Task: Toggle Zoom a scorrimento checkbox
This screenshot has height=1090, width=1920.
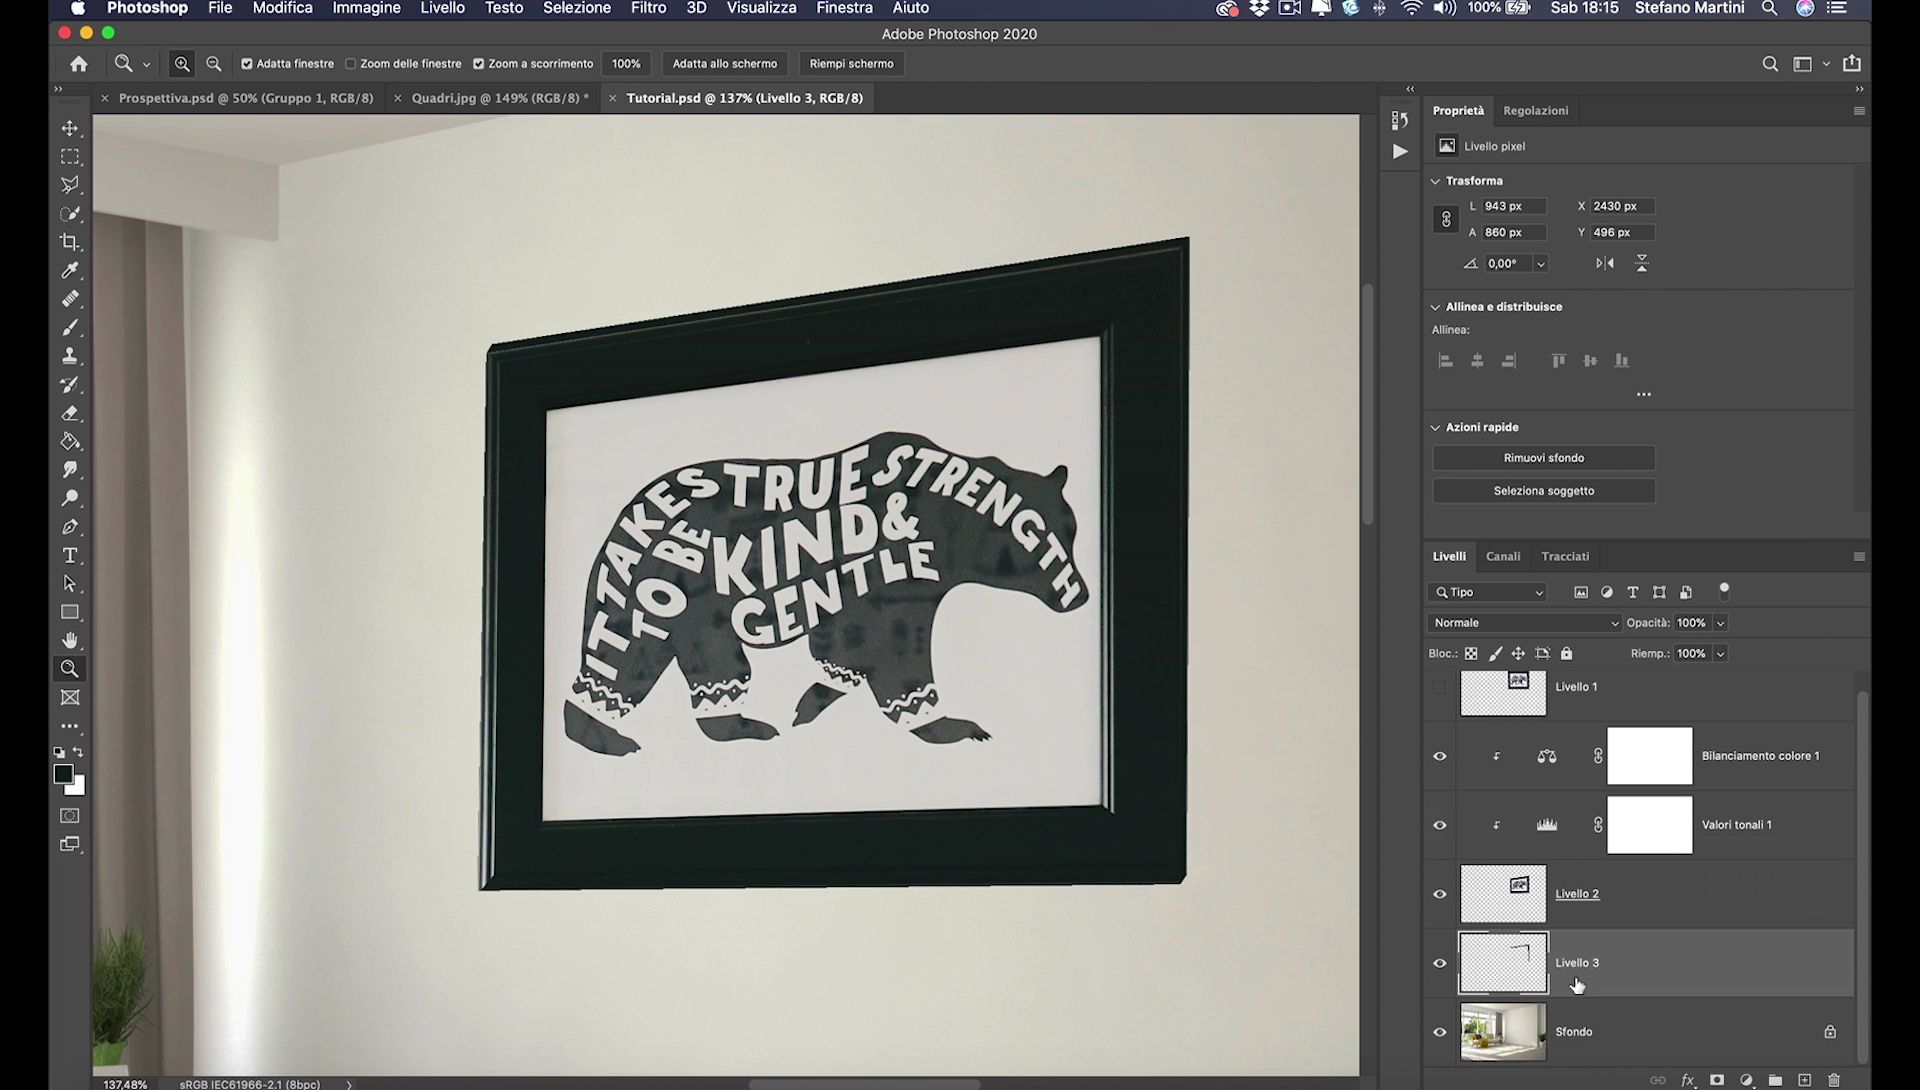Action: [478, 64]
